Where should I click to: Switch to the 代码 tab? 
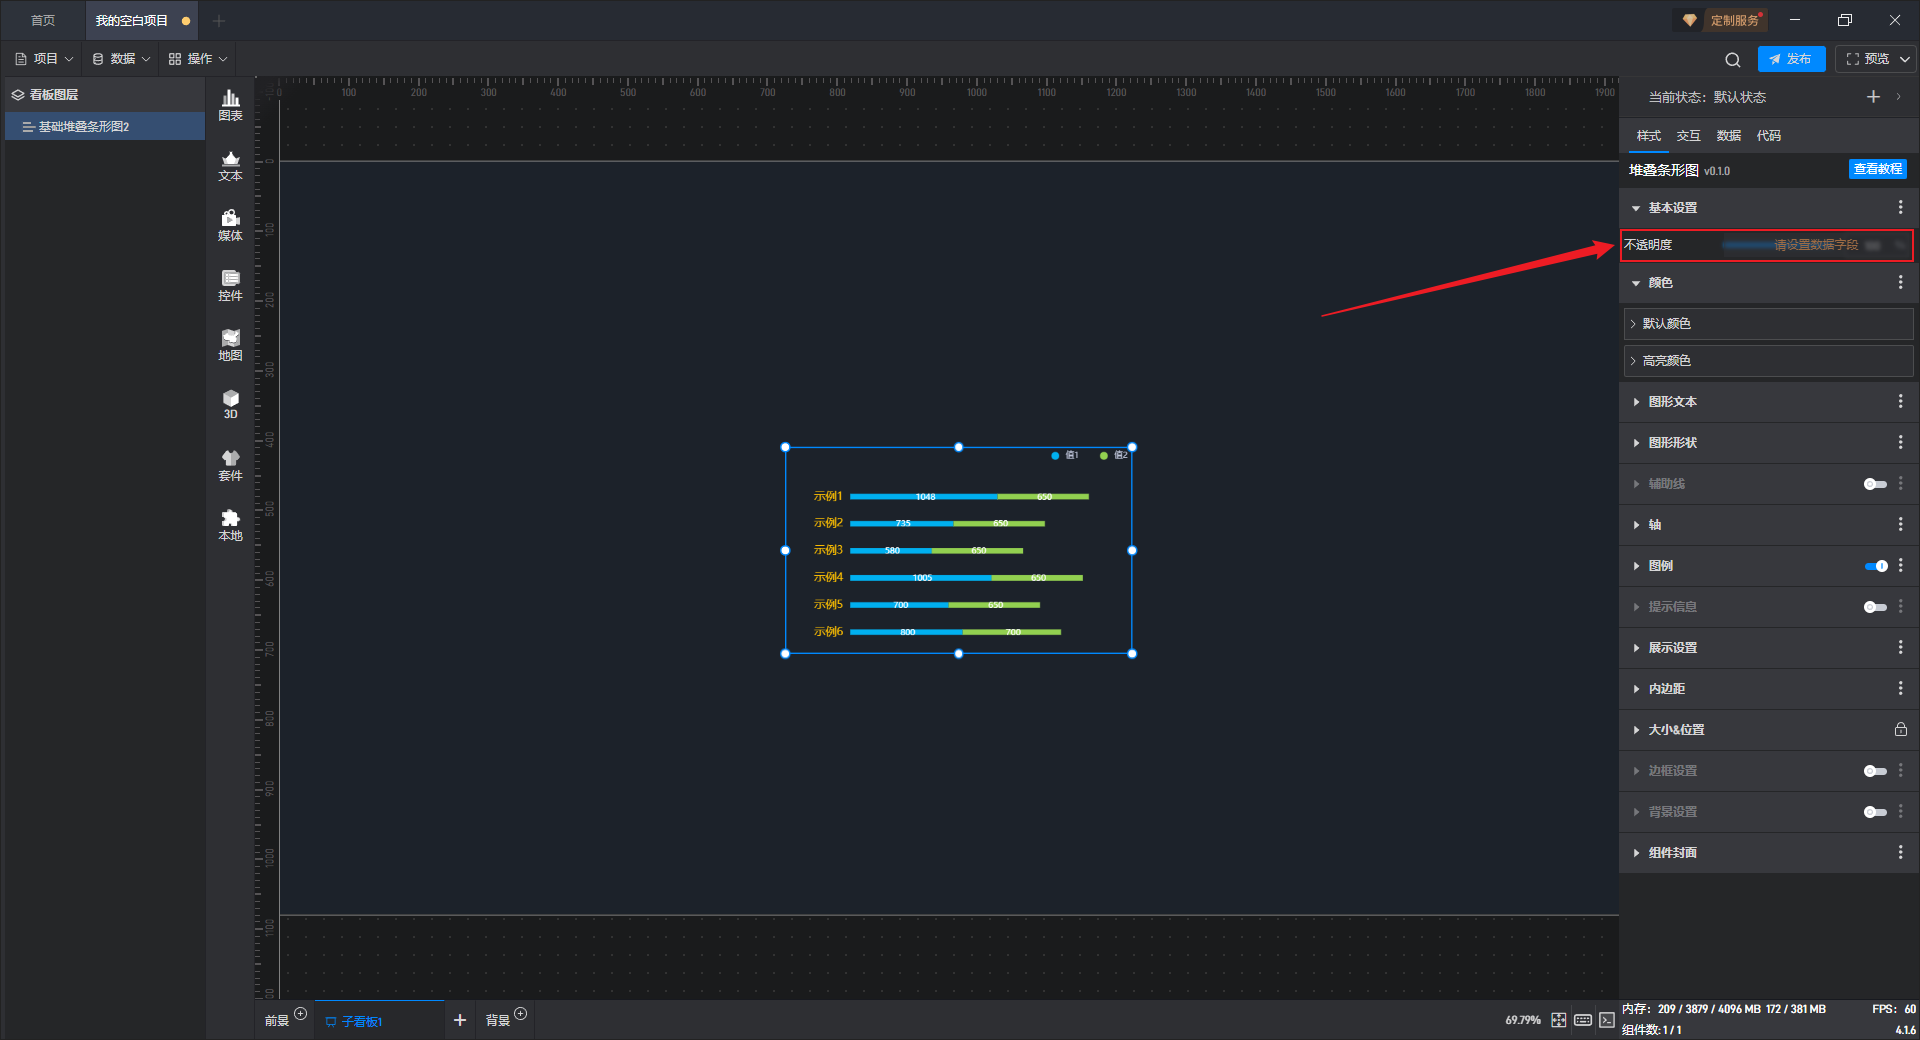tap(1769, 135)
